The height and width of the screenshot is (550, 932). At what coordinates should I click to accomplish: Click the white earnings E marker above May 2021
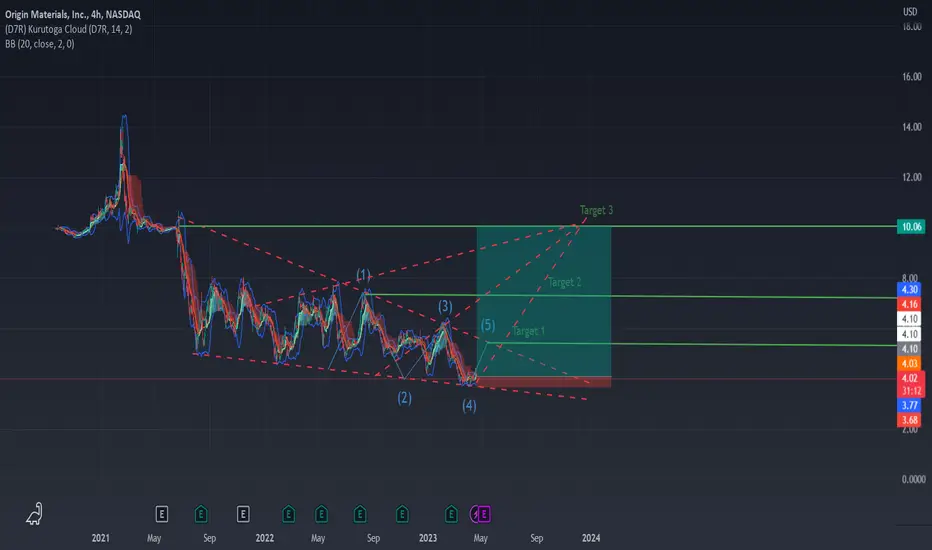click(x=162, y=514)
